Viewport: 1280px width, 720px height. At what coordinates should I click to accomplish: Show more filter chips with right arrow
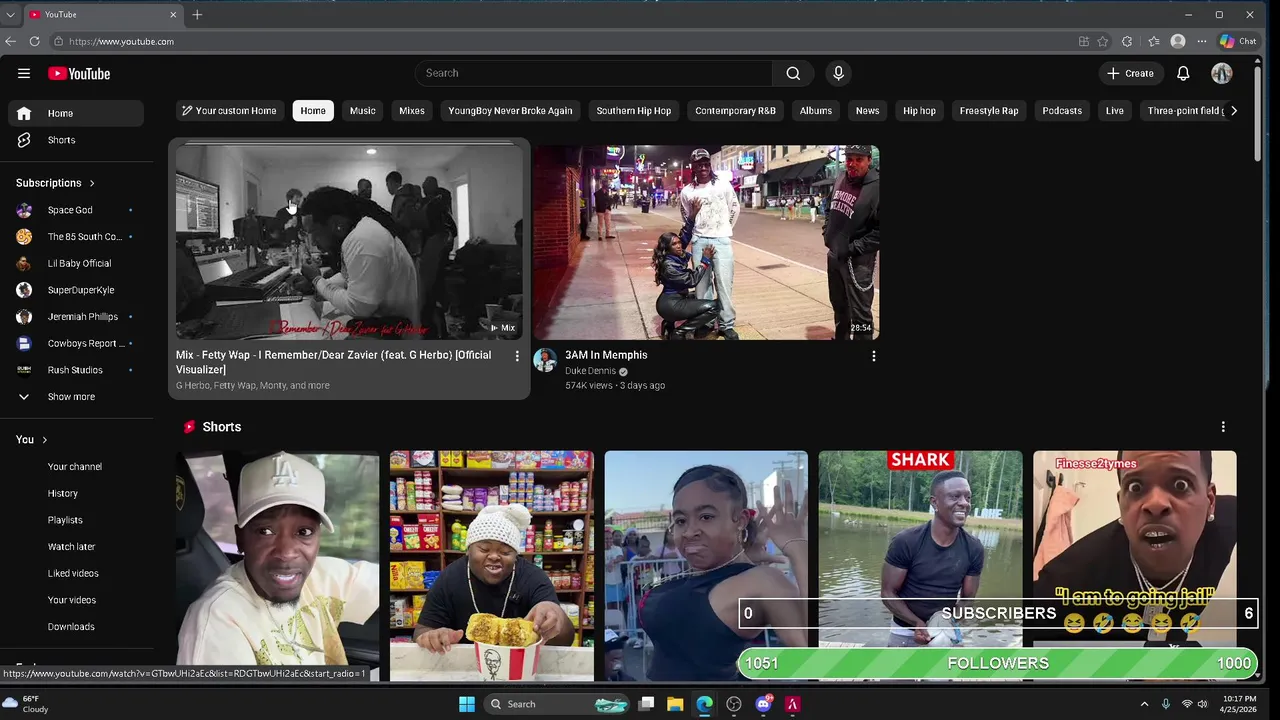coord(1234,111)
